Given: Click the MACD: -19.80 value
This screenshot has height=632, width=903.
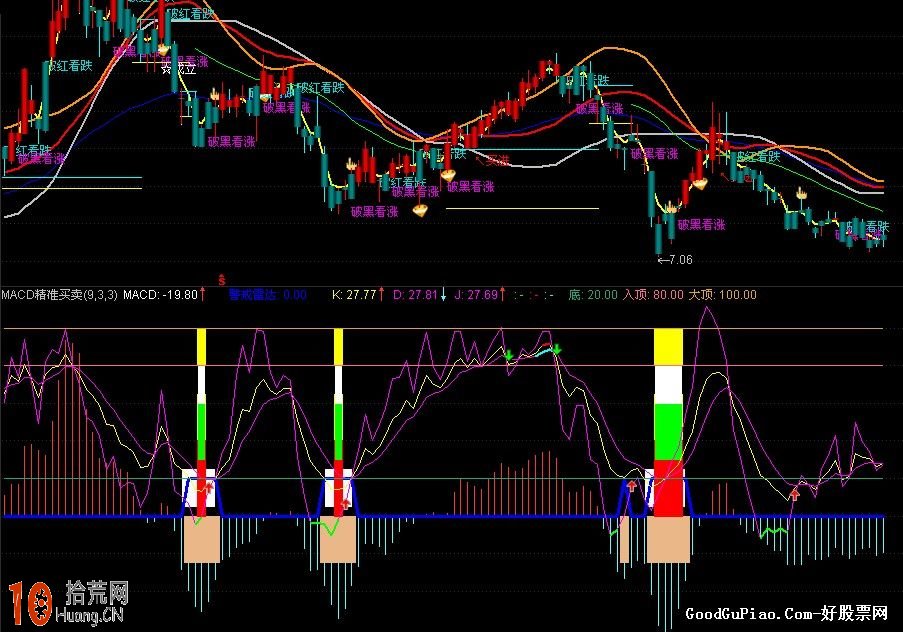Looking at the screenshot, I should [x=161, y=295].
